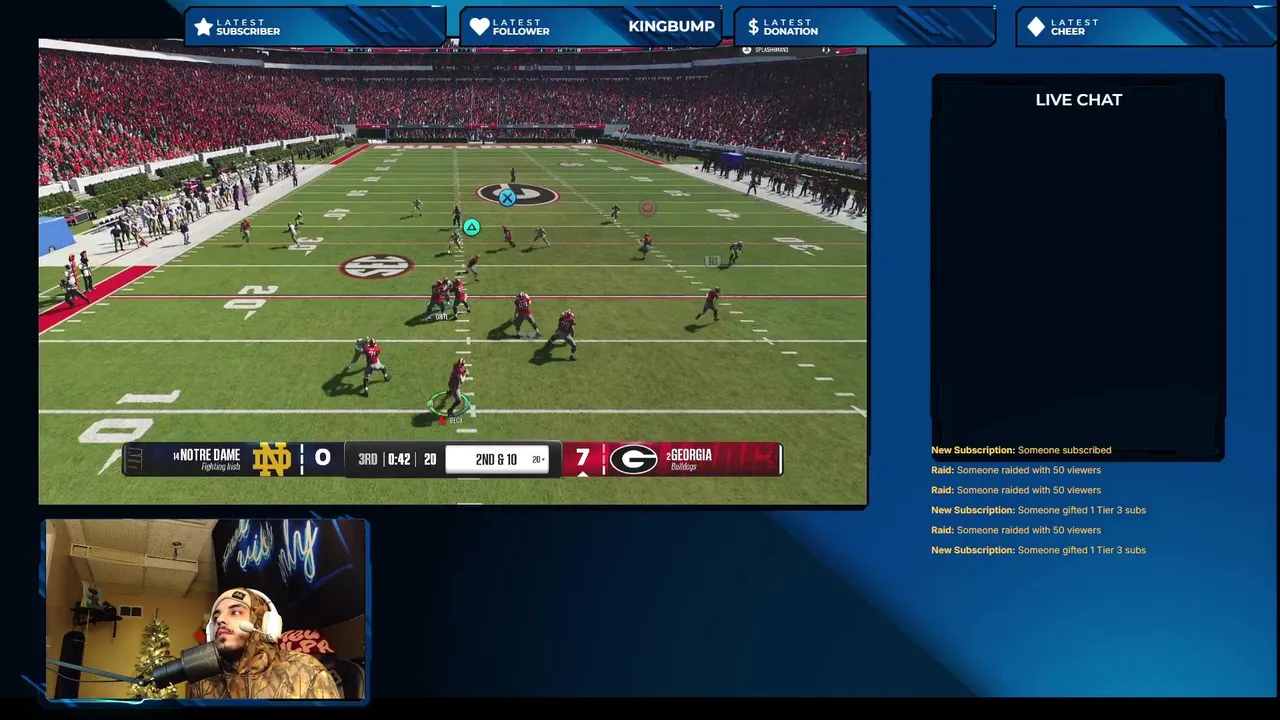This screenshot has width=1280, height=720.
Task: Click the heart icon beside Latest Follower
Action: 480,27
